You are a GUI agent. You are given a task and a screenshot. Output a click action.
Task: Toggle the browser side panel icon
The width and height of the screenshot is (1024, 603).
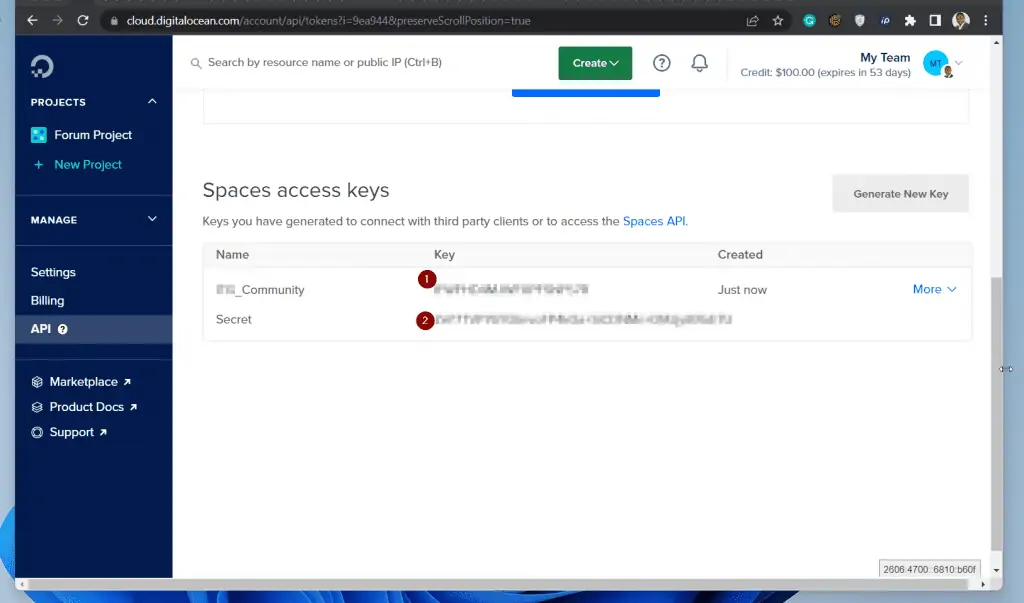(935, 21)
